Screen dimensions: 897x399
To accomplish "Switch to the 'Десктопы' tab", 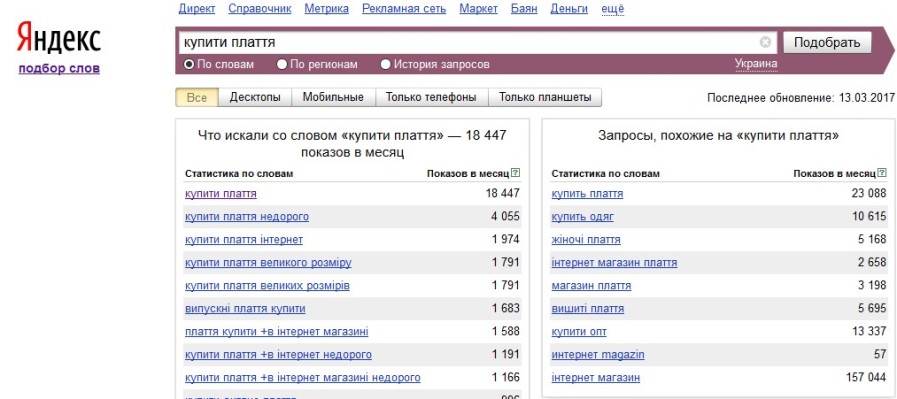I will coord(255,97).
